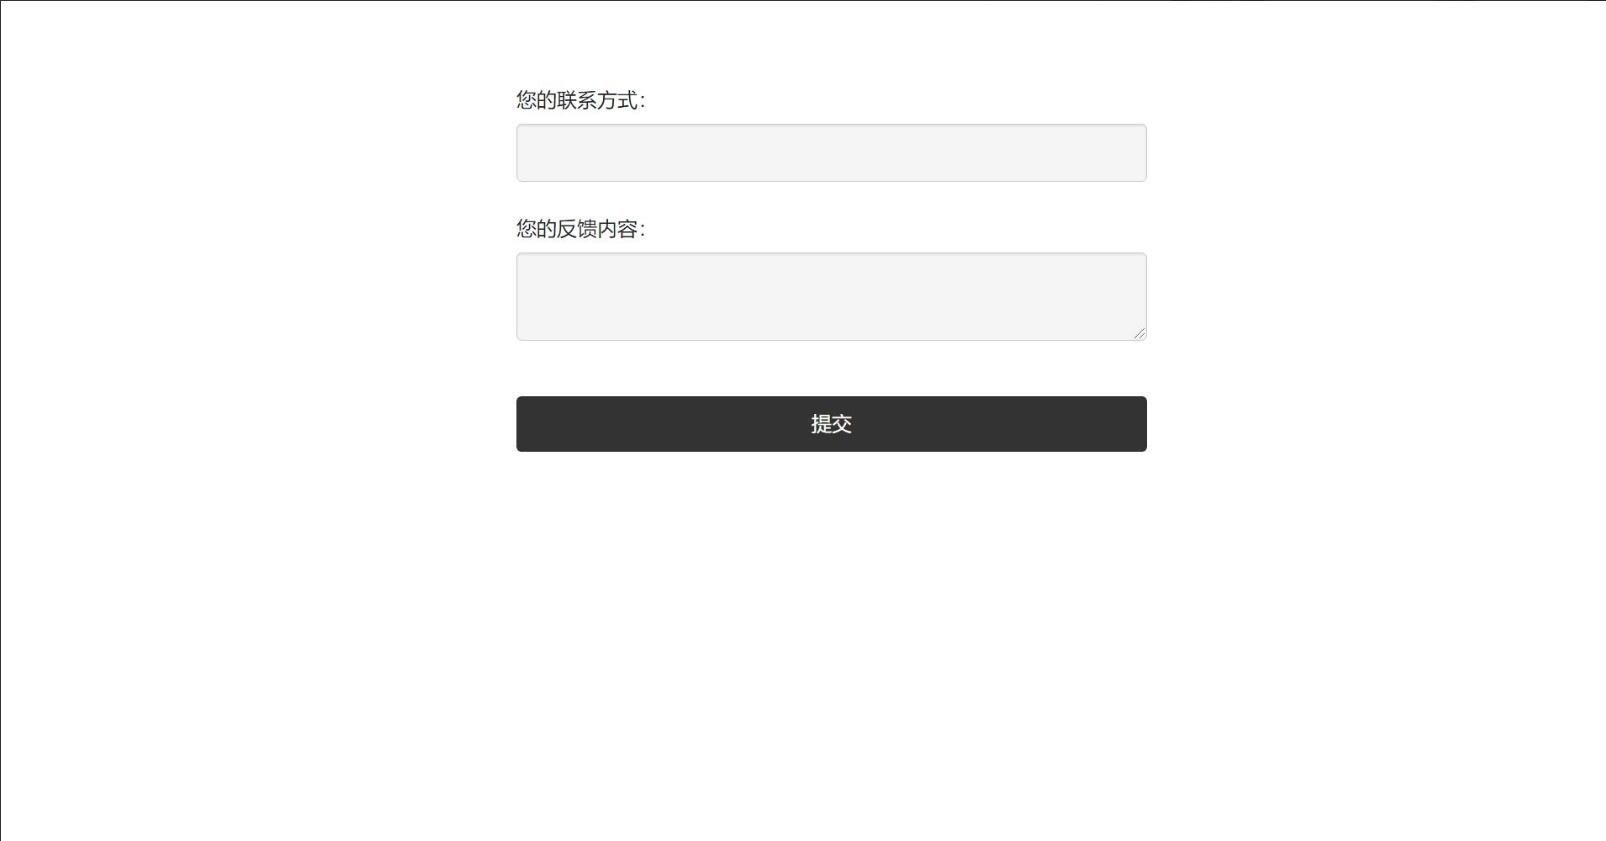
Task: Click inside the single-line gray input box
Action: pyautogui.click(x=831, y=153)
